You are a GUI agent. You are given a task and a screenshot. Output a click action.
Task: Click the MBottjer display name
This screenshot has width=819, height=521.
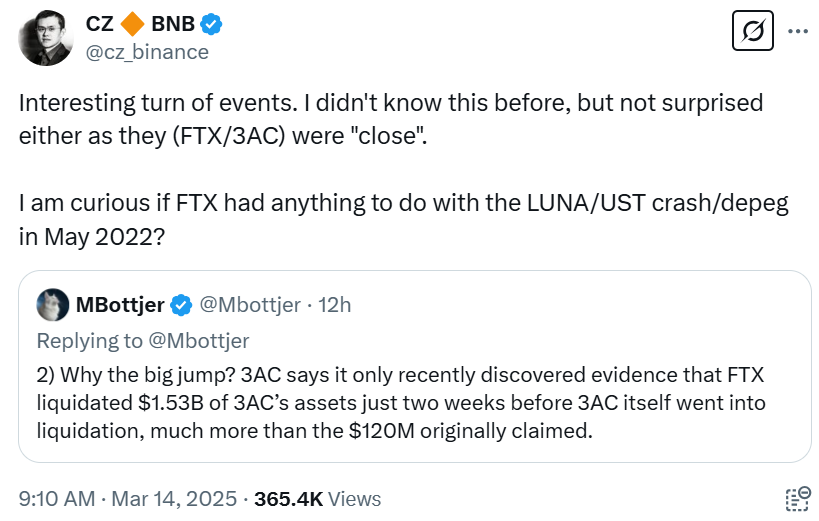point(120,305)
